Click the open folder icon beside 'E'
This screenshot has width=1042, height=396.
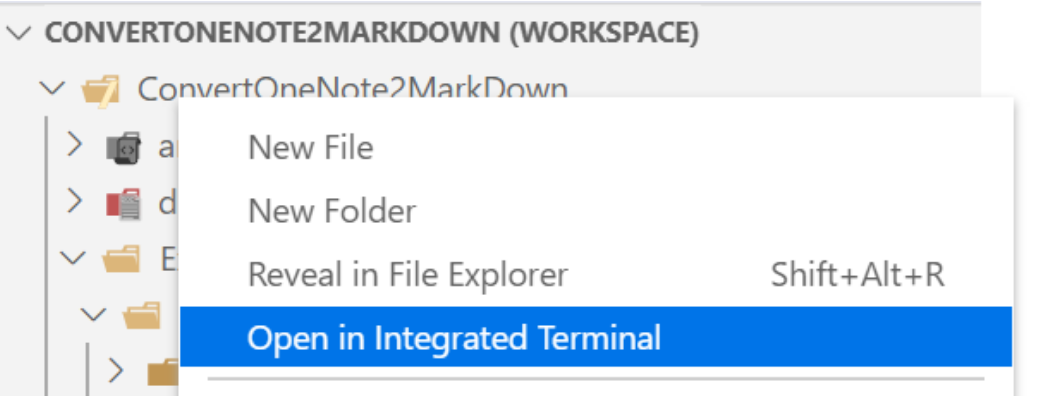point(121,260)
